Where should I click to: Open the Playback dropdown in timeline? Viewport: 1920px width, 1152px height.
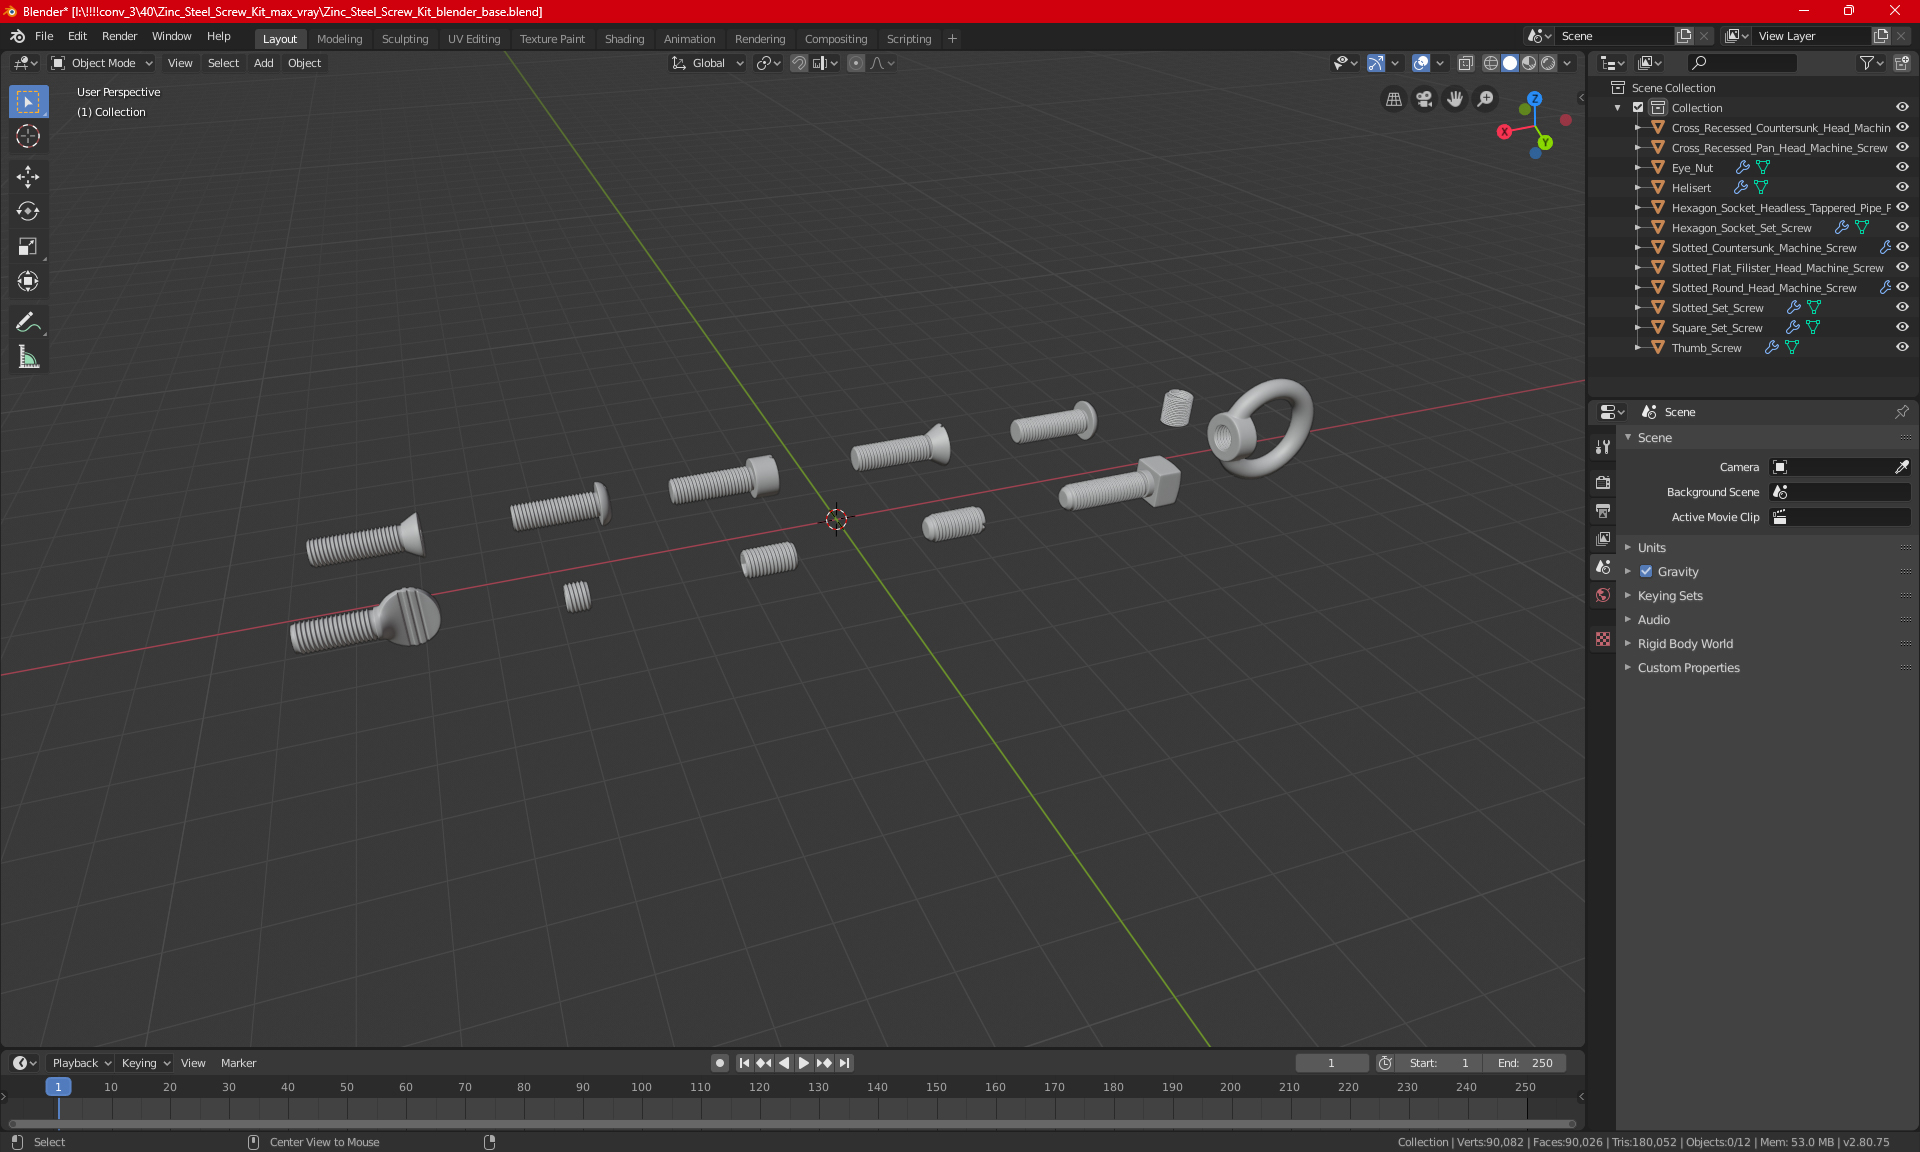pos(81,1063)
